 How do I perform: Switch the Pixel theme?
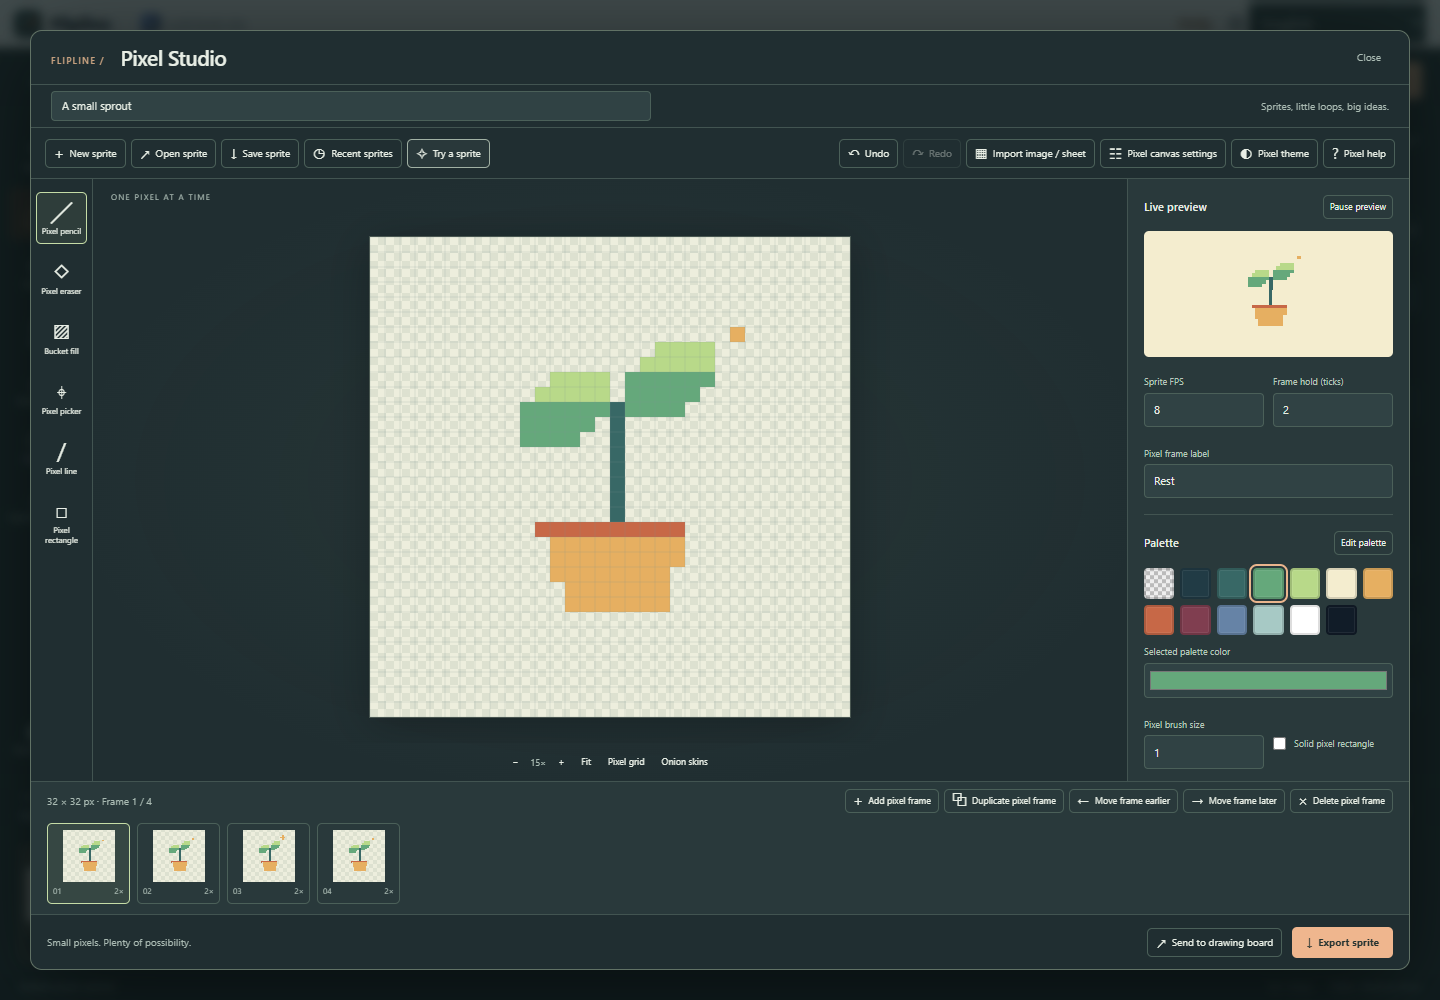click(x=1274, y=154)
